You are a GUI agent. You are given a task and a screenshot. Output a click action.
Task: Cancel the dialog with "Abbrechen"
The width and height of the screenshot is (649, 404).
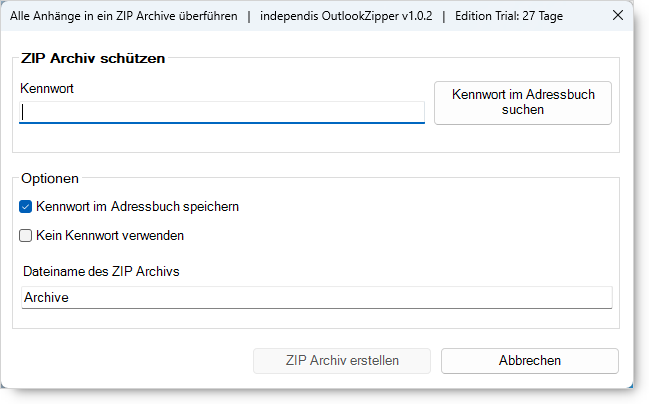(x=529, y=361)
